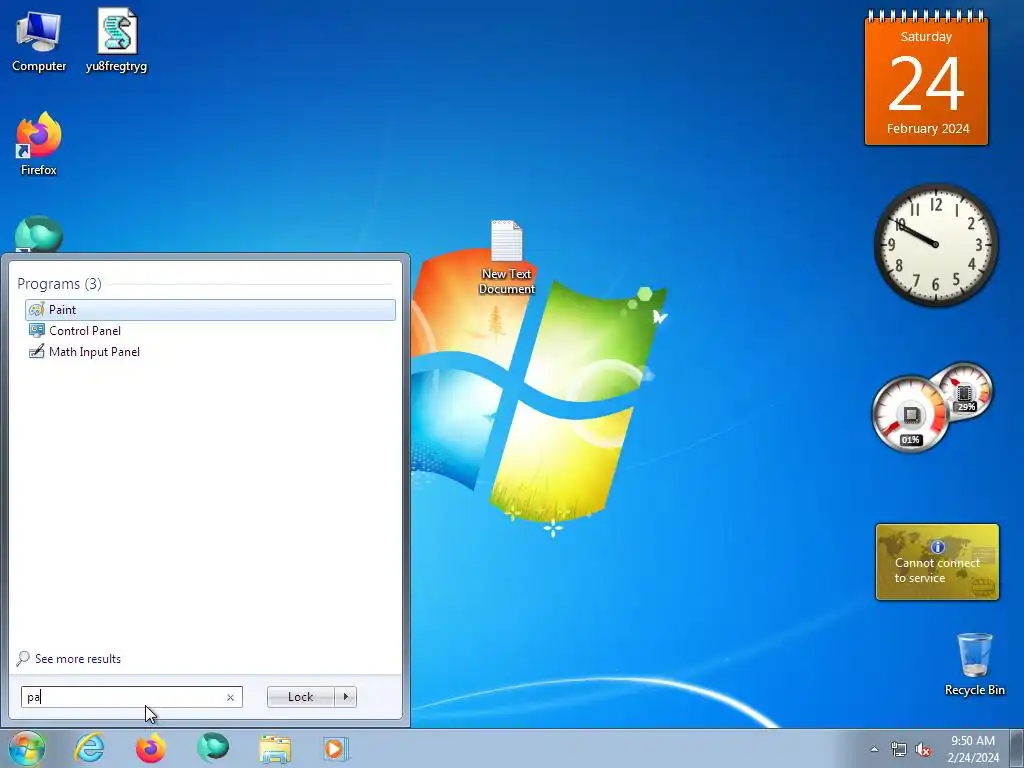Open Internet Explorer from the taskbar
The height and width of the screenshot is (768, 1024).
(x=89, y=748)
